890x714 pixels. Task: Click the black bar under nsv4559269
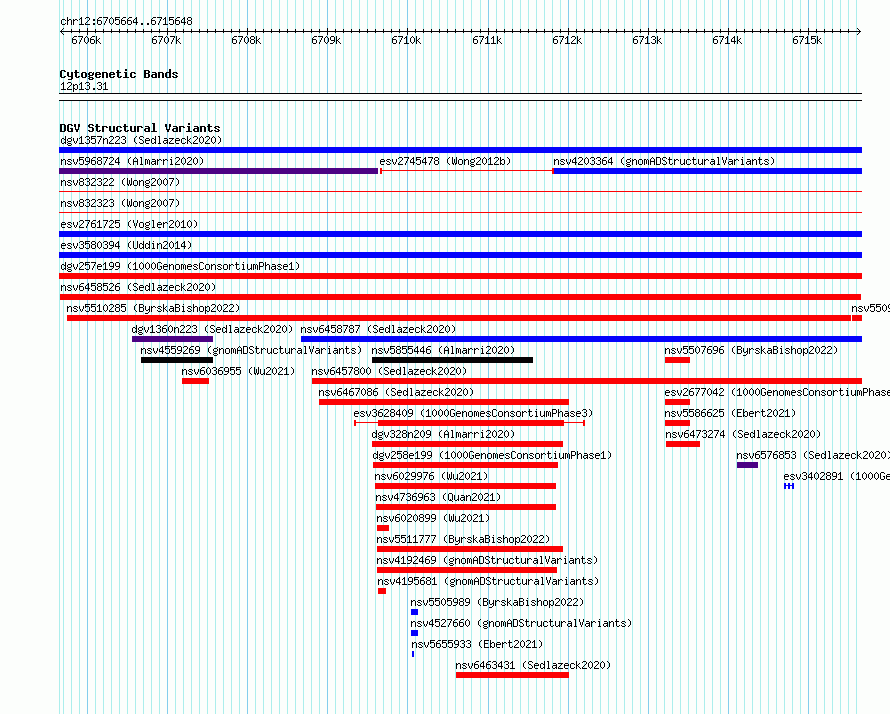[x=177, y=360]
